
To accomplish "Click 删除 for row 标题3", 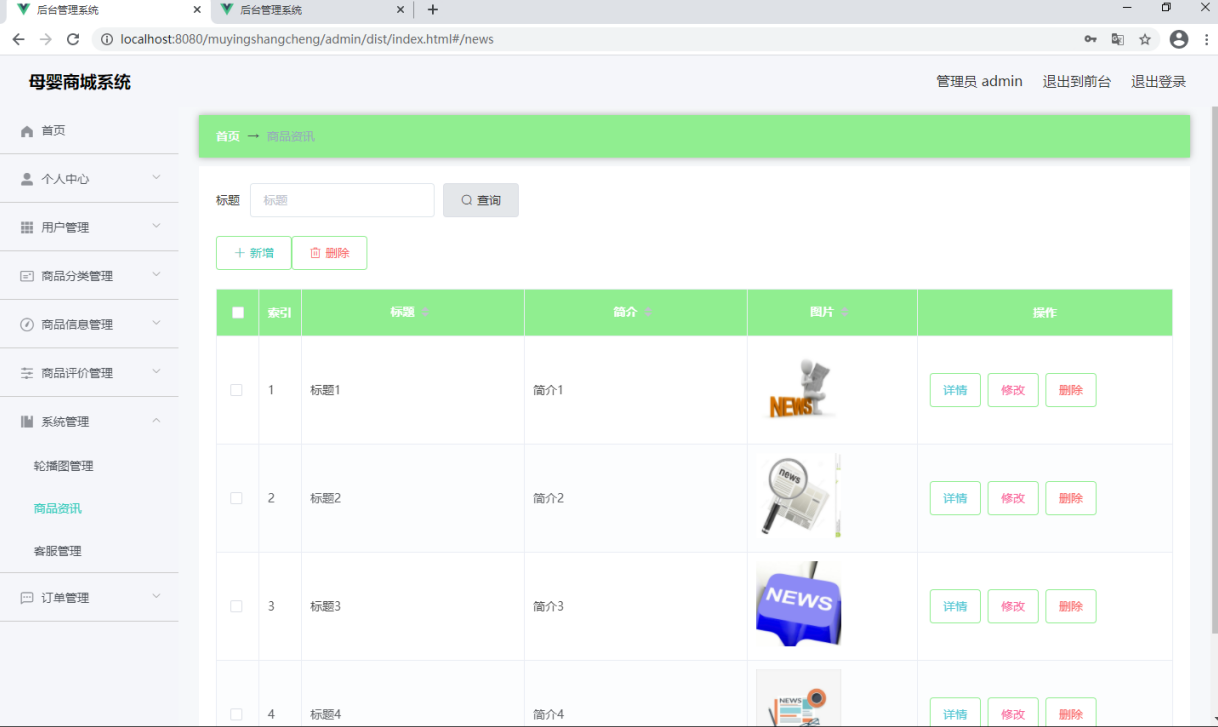I will [1071, 606].
